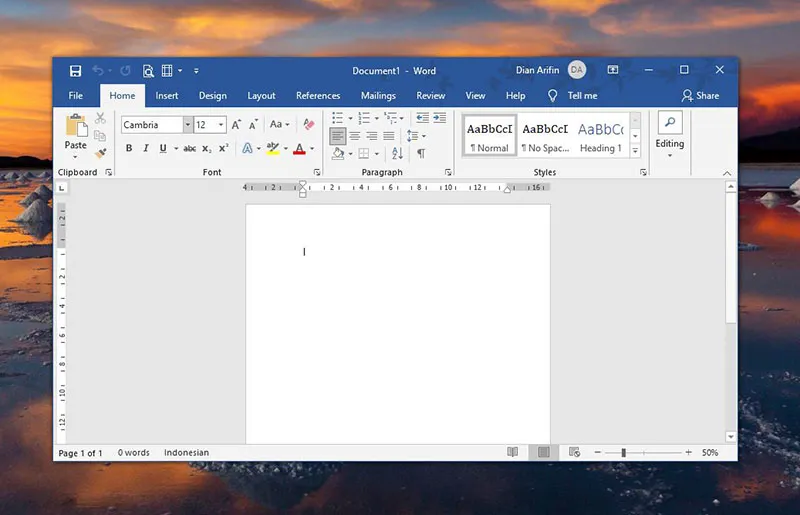The height and width of the screenshot is (515, 800).
Task: Click the Show/Hide paragraph marks icon
Action: 421,153
